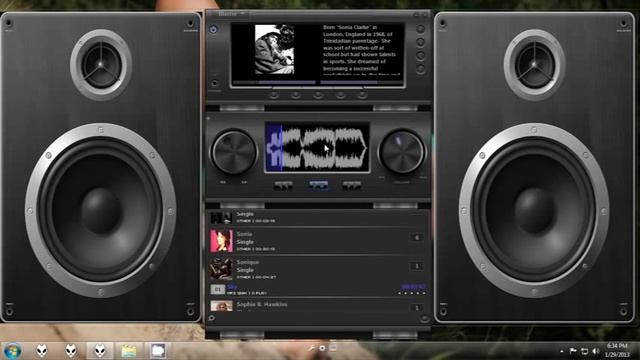Seek within the waveform seekbar
This screenshot has width=640, height=360.
click(x=318, y=147)
